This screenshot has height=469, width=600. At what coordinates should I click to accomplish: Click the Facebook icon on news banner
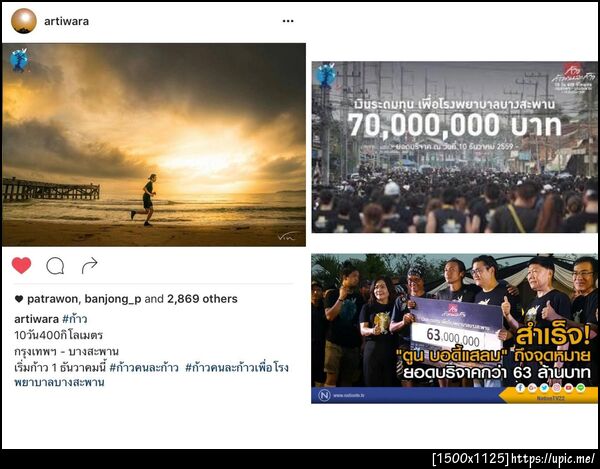click(x=520, y=388)
